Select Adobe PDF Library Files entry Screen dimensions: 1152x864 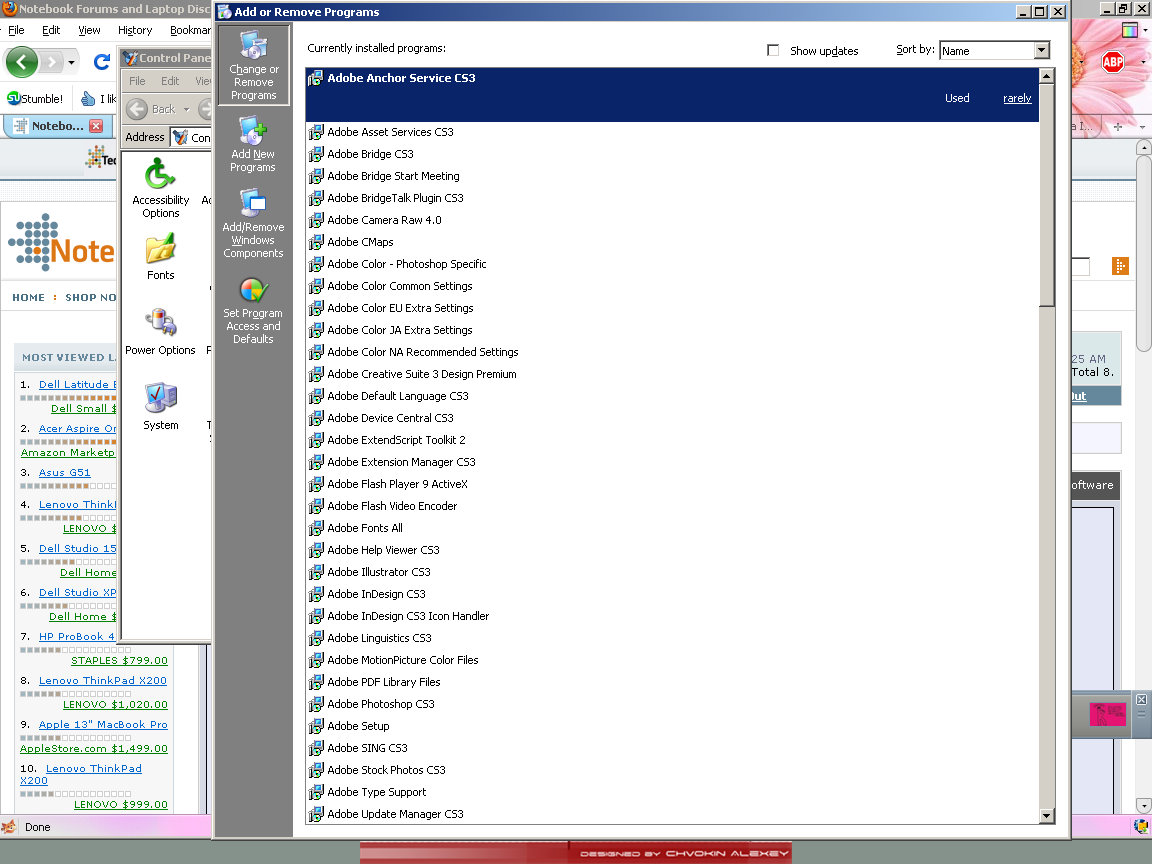coord(384,683)
